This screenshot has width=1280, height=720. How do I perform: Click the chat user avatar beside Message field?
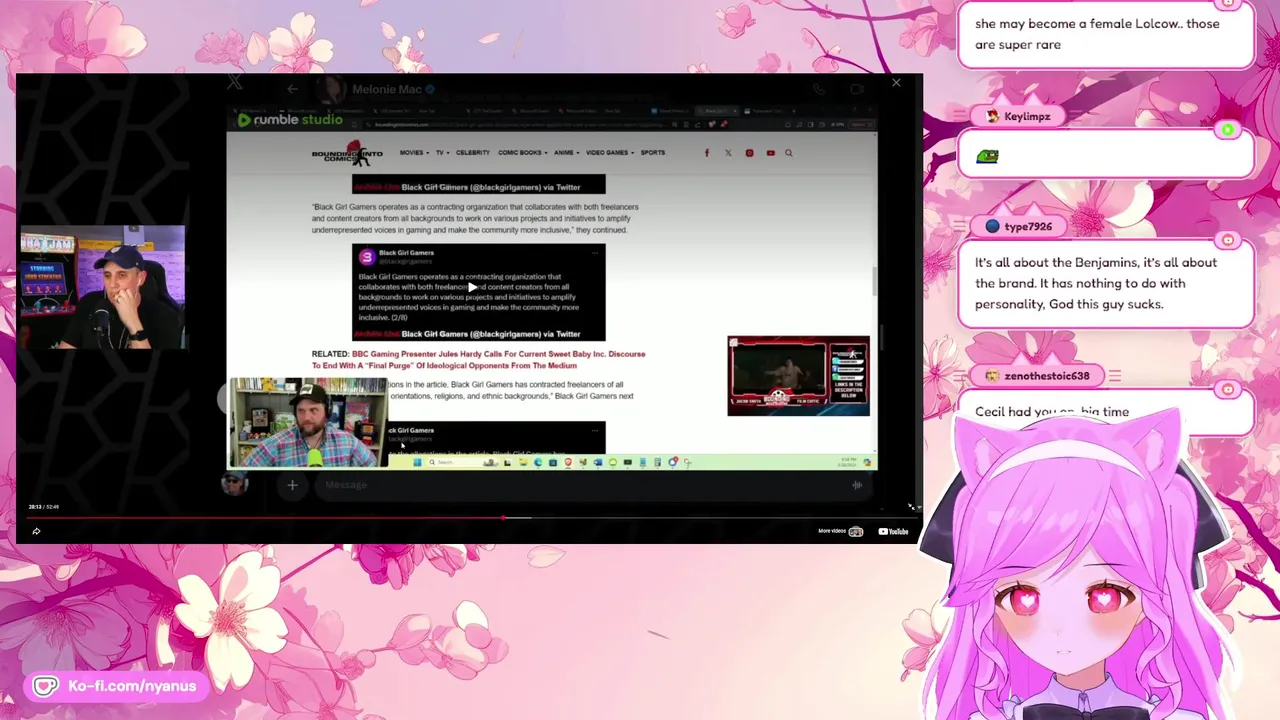coord(234,485)
